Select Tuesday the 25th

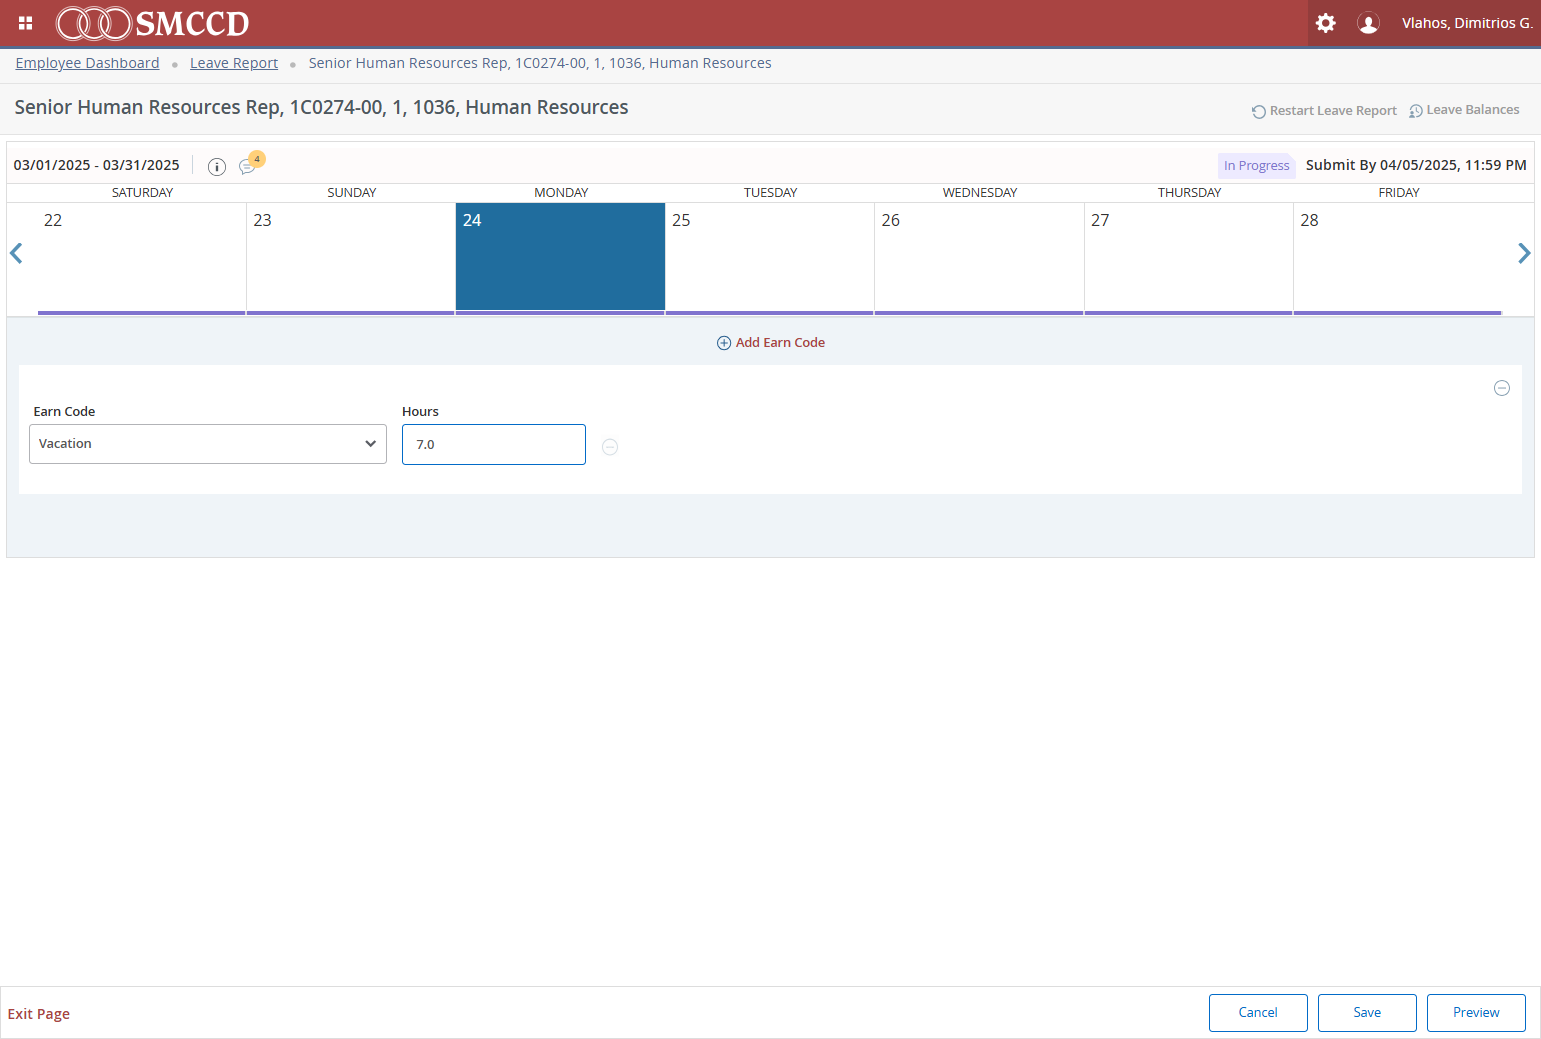click(x=770, y=258)
